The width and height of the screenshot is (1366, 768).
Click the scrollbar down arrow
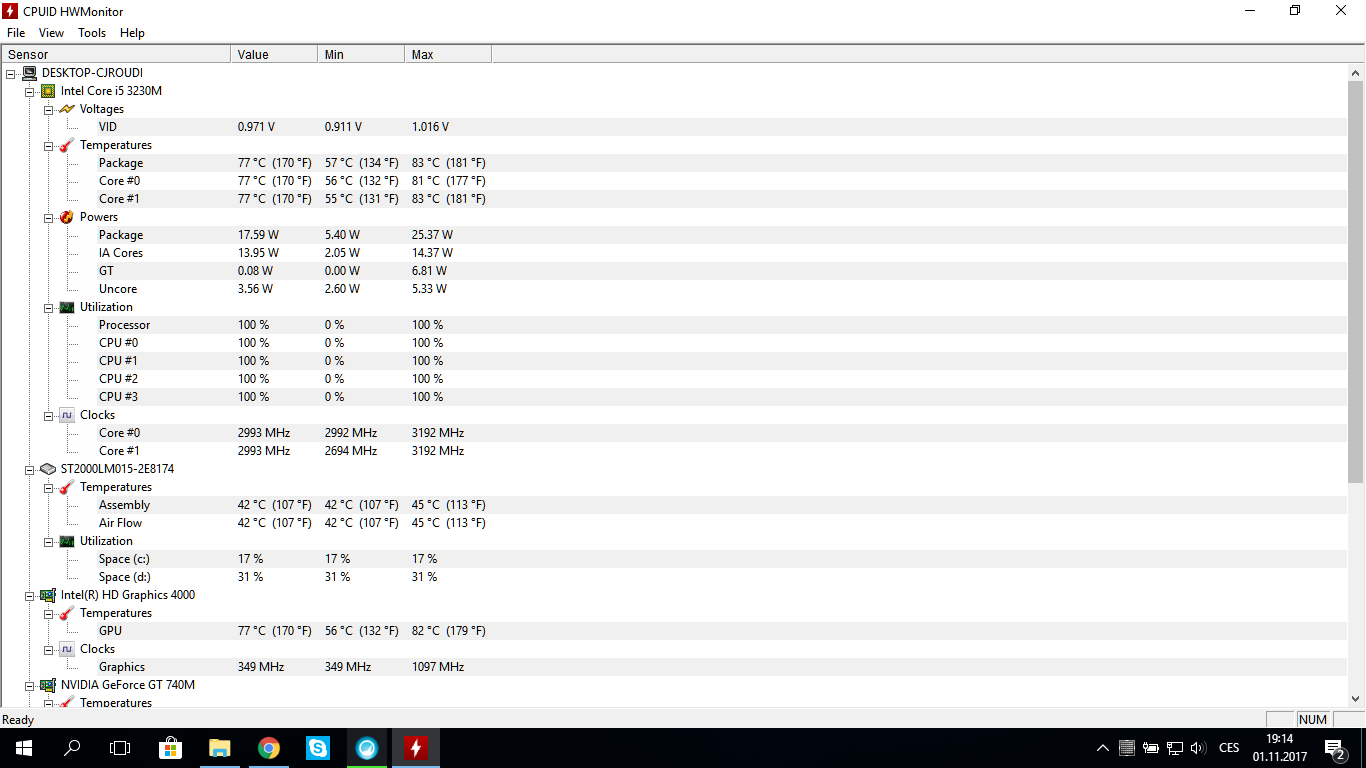pyautogui.click(x=1356, y=699)
